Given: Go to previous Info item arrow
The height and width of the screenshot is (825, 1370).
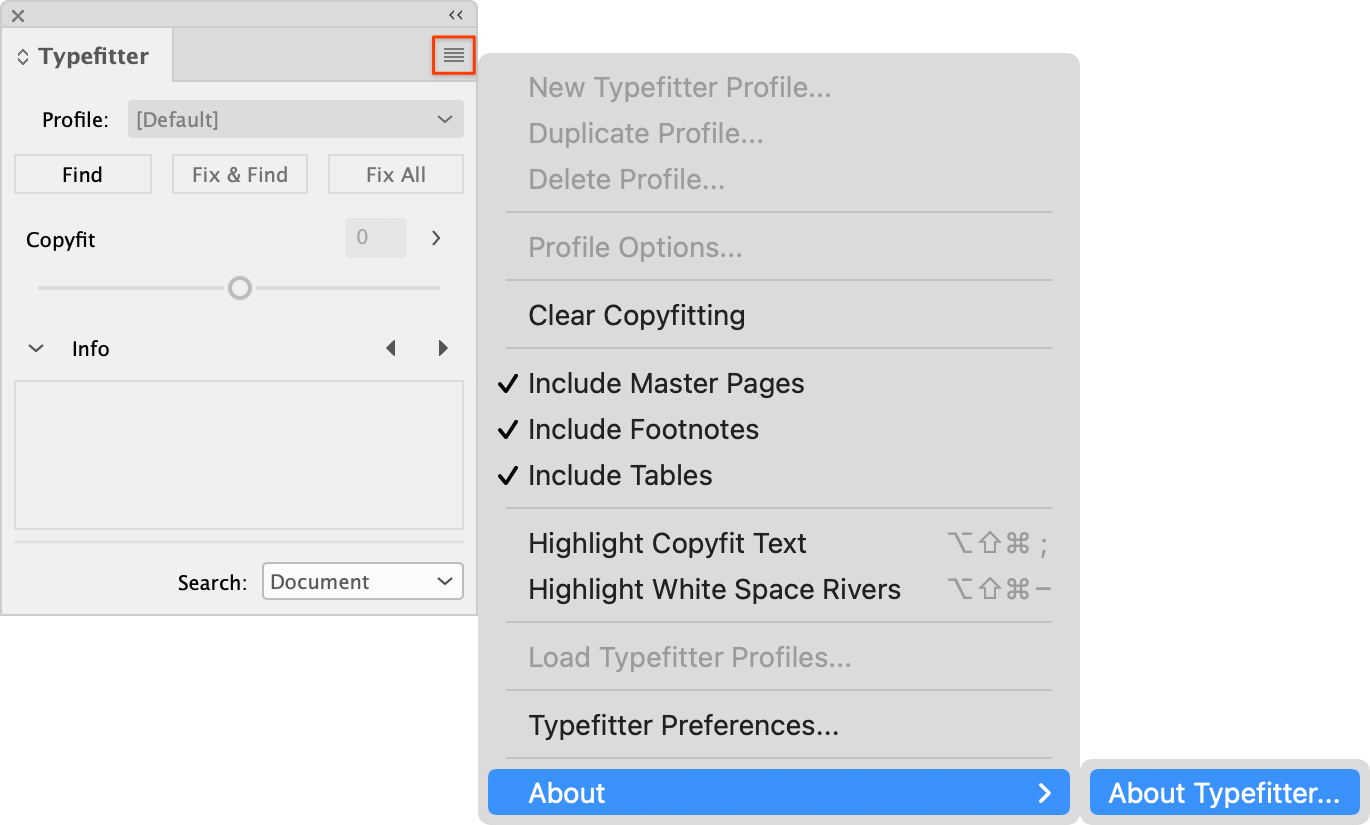Looking at the screenshot, I should pyautogui.click(x=391, y=348).
